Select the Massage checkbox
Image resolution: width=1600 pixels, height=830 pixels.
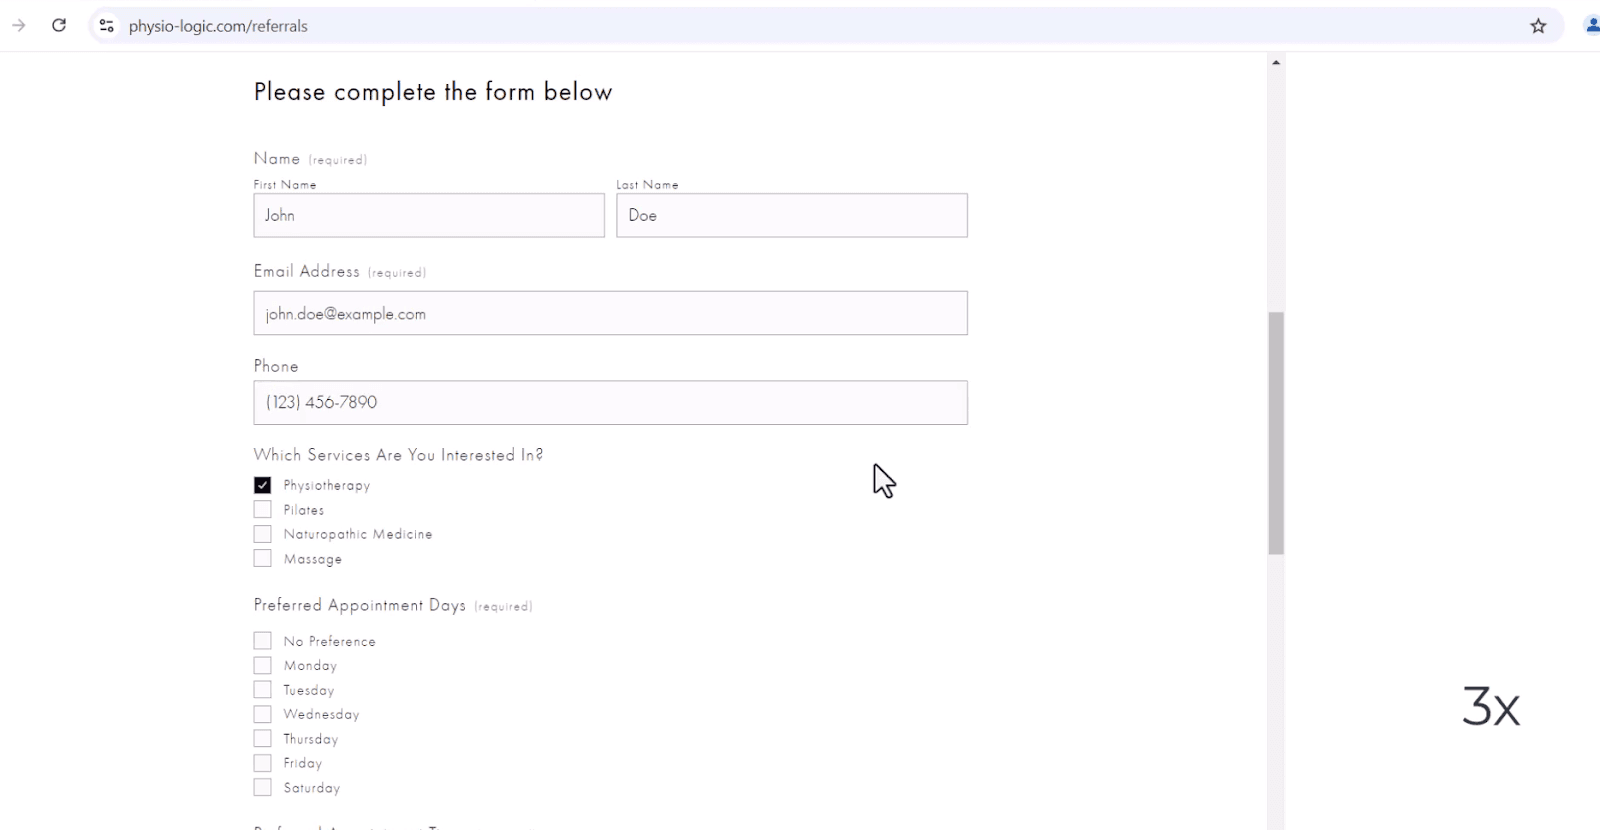click(263, 559)
